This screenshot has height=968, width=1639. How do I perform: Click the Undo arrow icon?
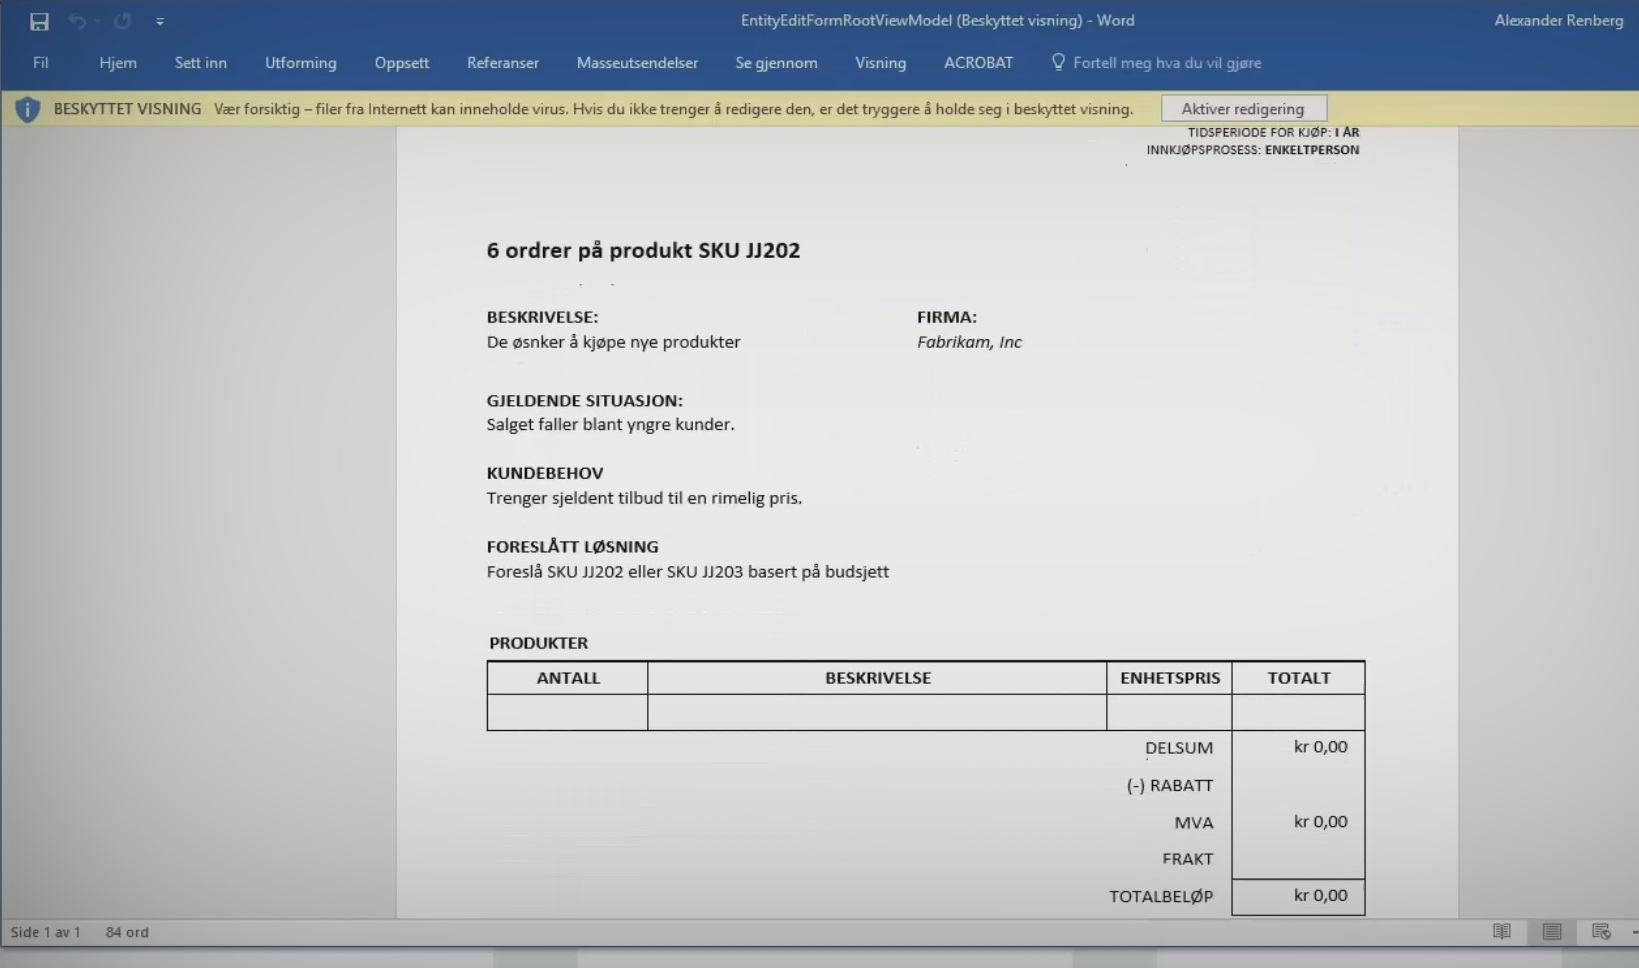click(76, 21)
